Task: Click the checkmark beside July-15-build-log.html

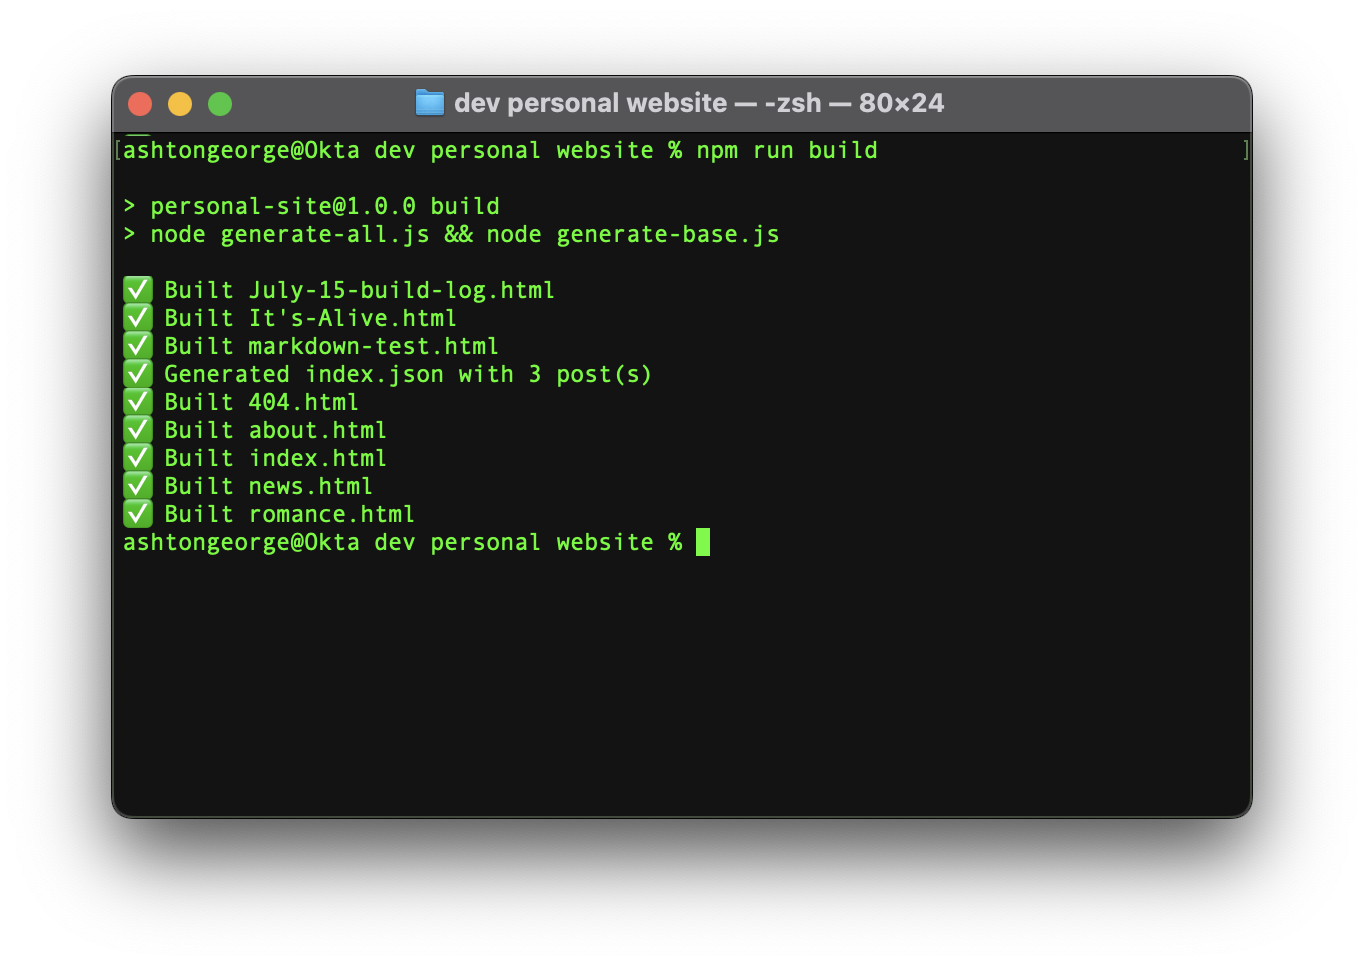Action: (x=138, y=290)
